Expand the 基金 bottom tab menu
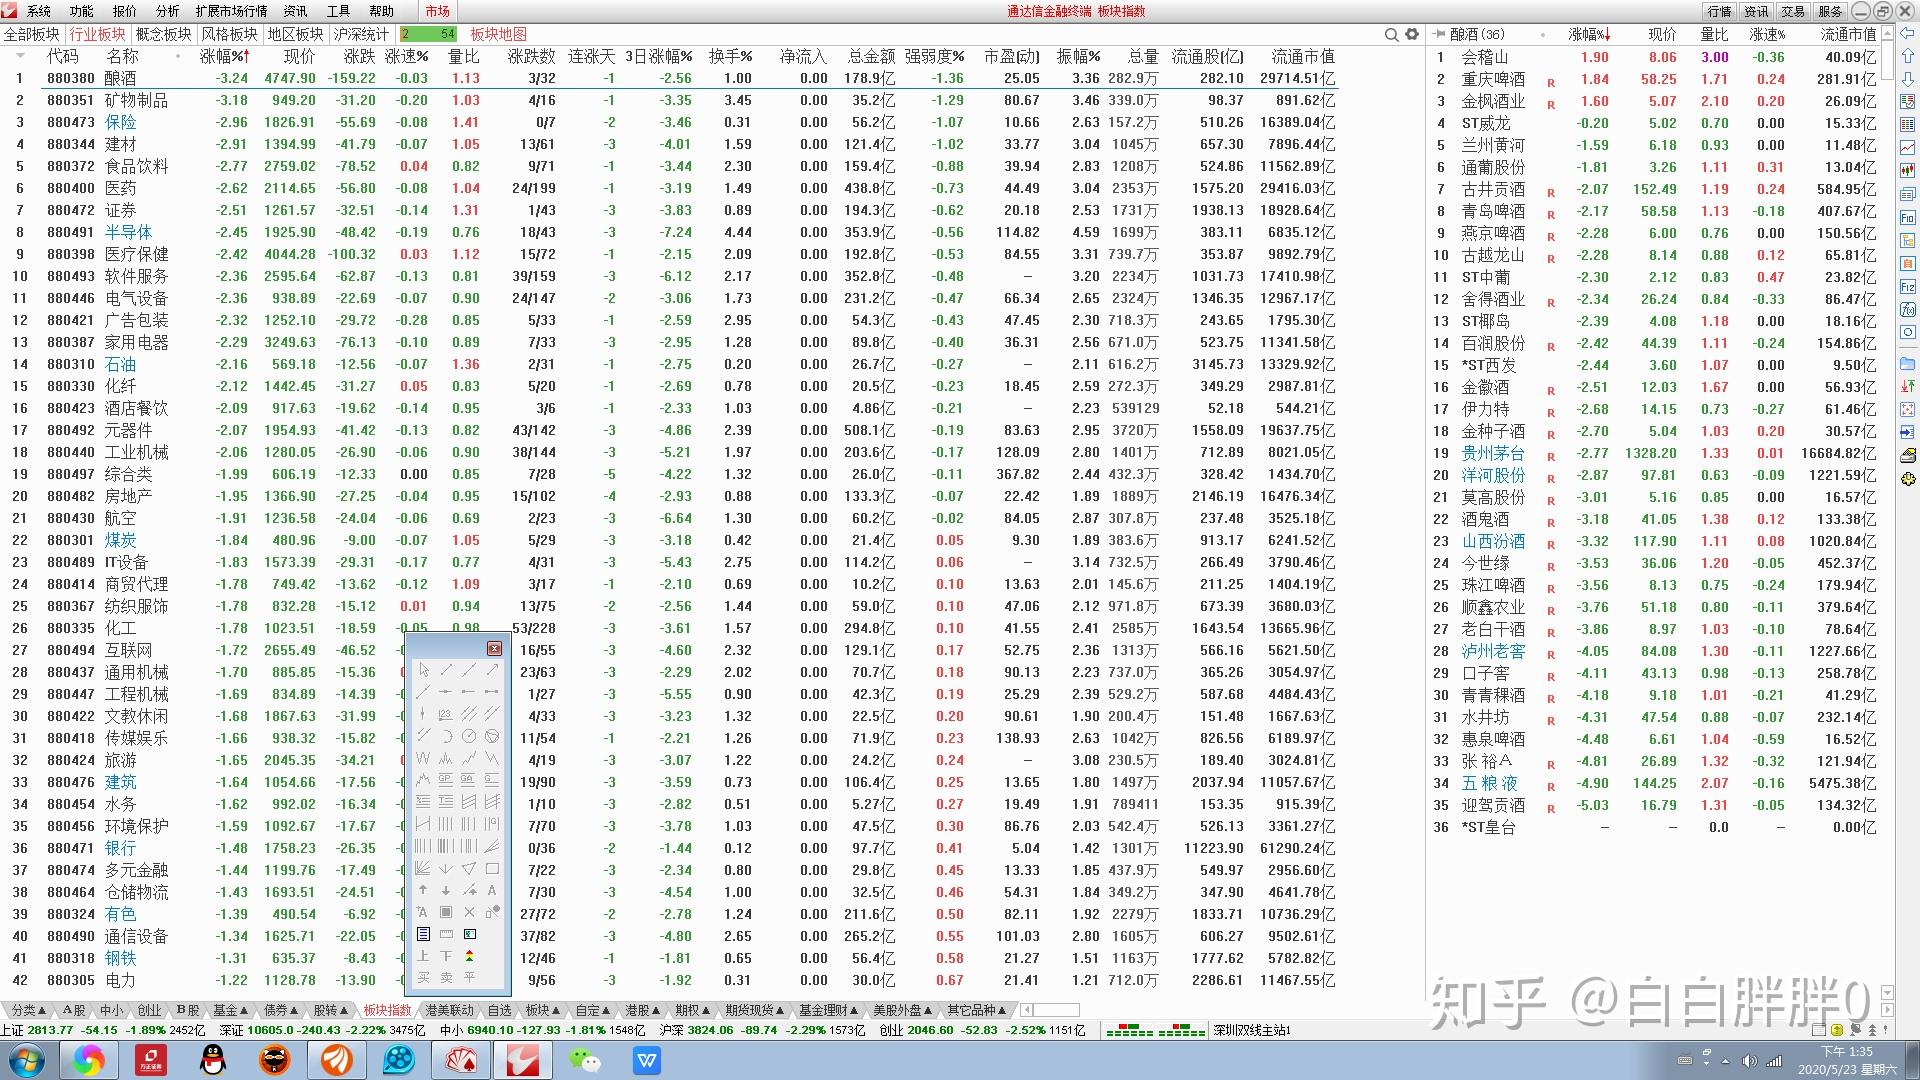Screen dimensions: 1920x1080 [x=231, y=1010]
